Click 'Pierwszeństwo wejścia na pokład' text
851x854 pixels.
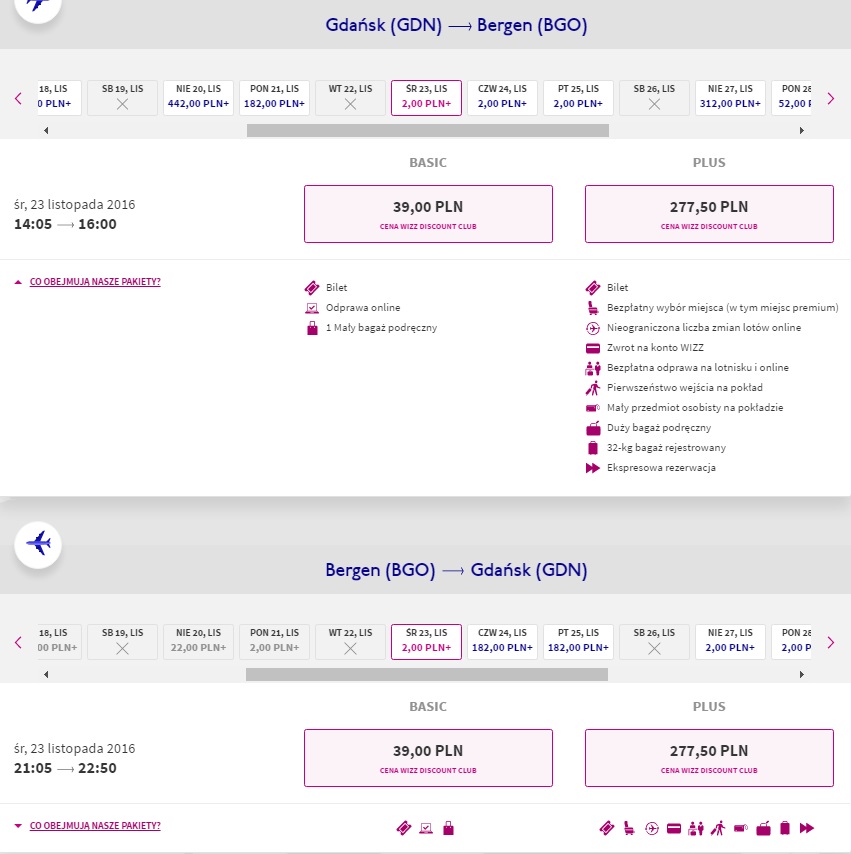685,388
